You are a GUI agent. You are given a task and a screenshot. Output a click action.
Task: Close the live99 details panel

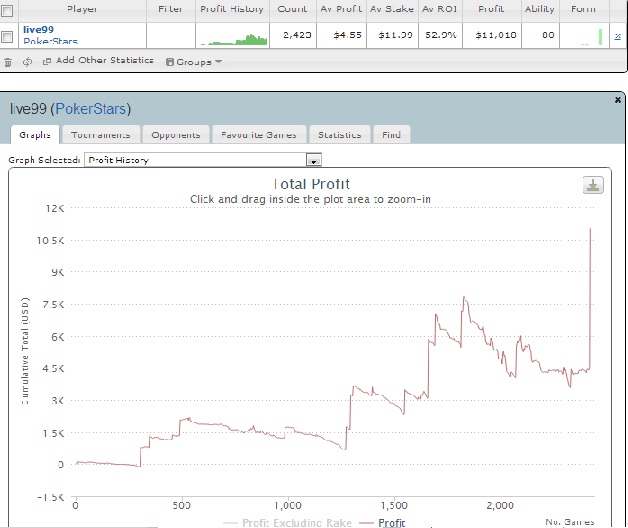coord(618,100)
